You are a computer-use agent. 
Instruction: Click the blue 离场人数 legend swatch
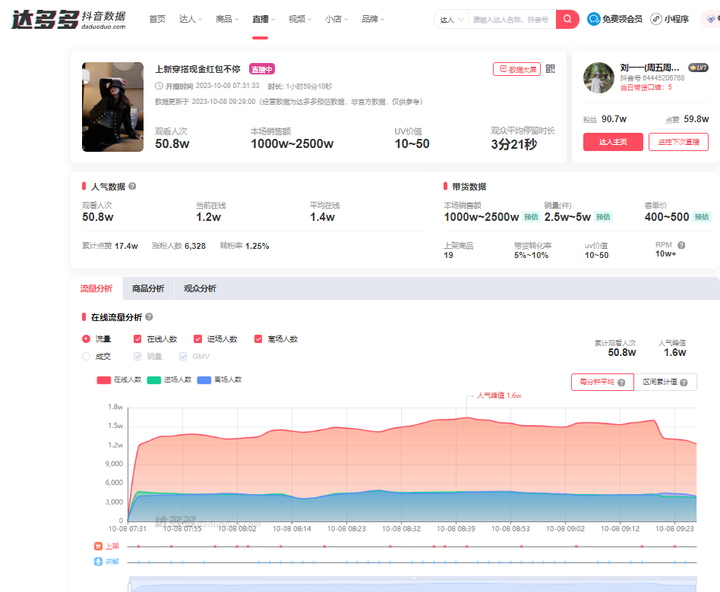pos(204,380)
